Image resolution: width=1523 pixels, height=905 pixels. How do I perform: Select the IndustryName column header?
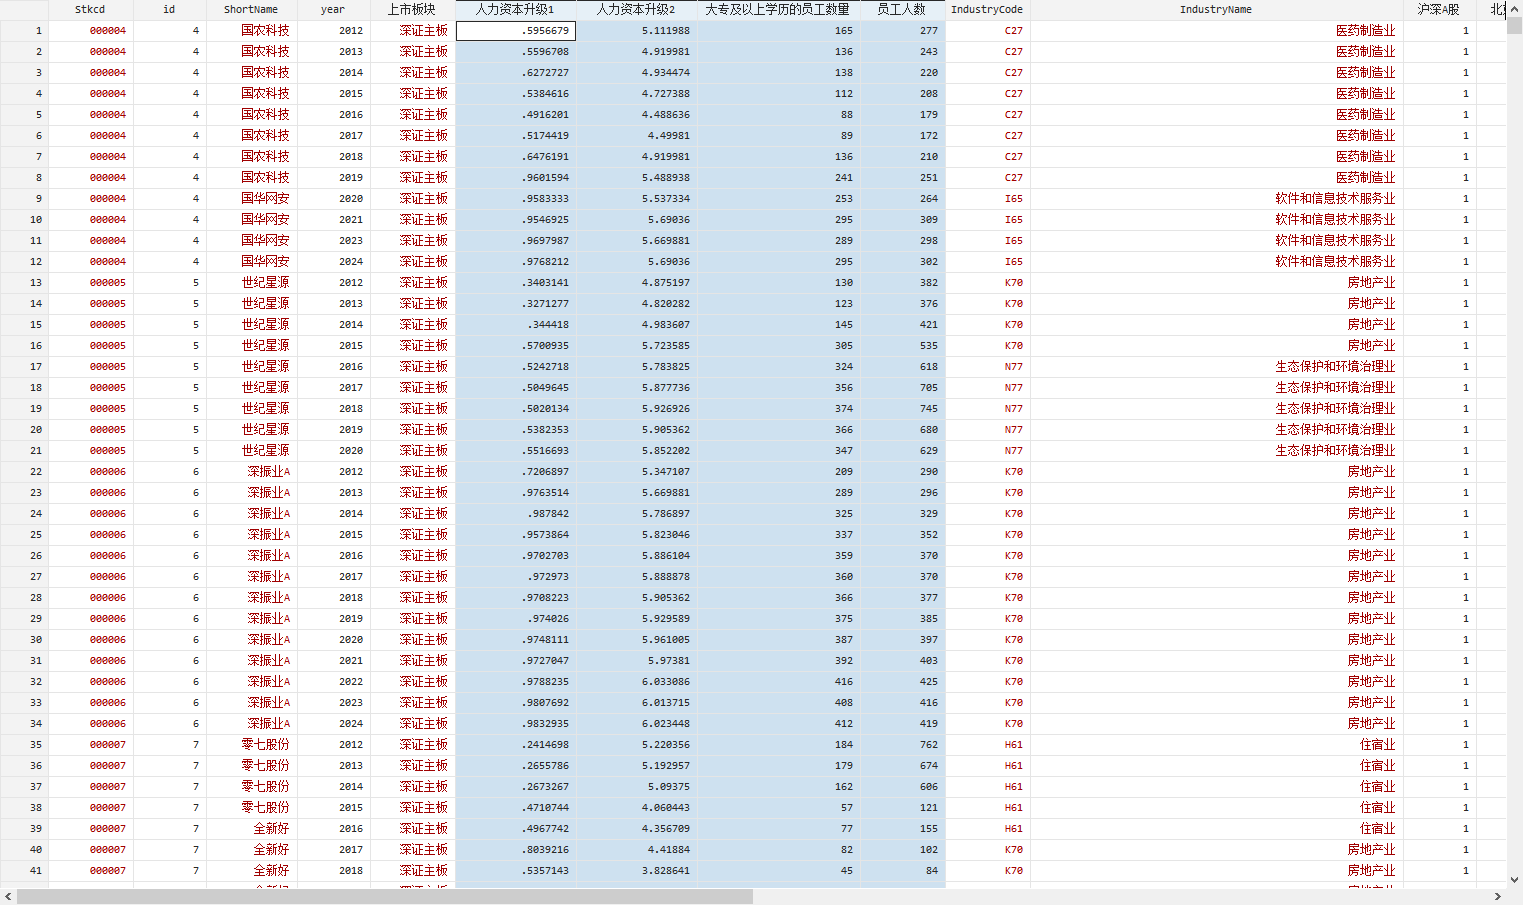click(x=1215, y=9)
